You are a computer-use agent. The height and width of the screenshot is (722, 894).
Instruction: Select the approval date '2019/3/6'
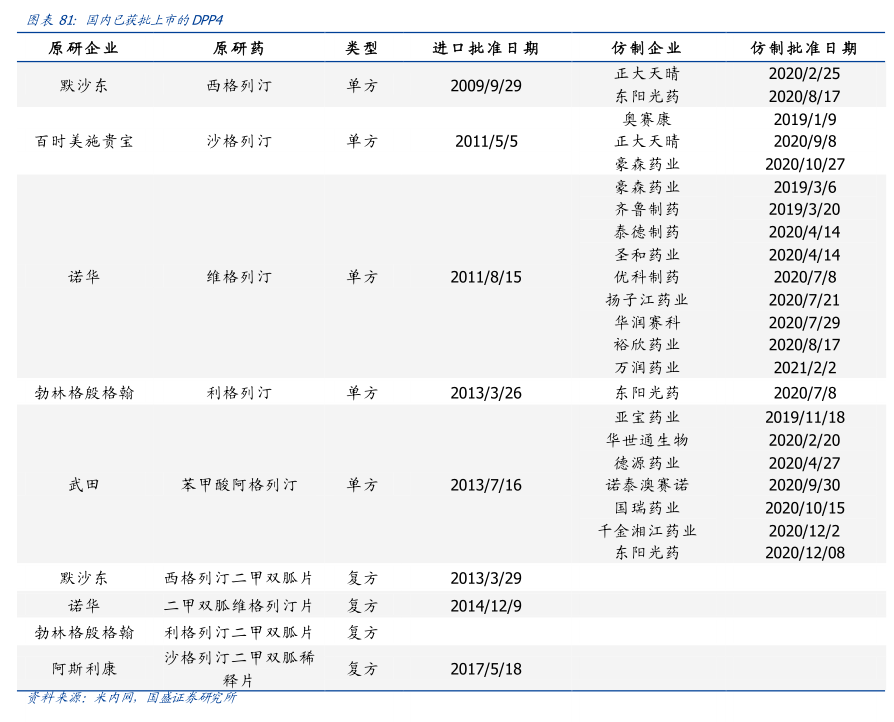pos(804,187)
